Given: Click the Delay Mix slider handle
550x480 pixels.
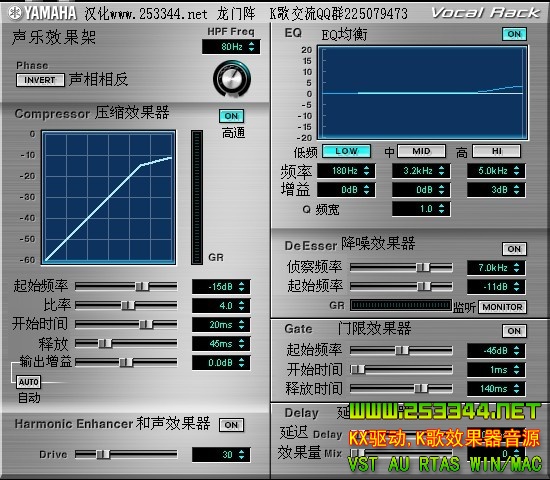Looking at the screenshot, I should pyautogui.click(x=358, y=453).
